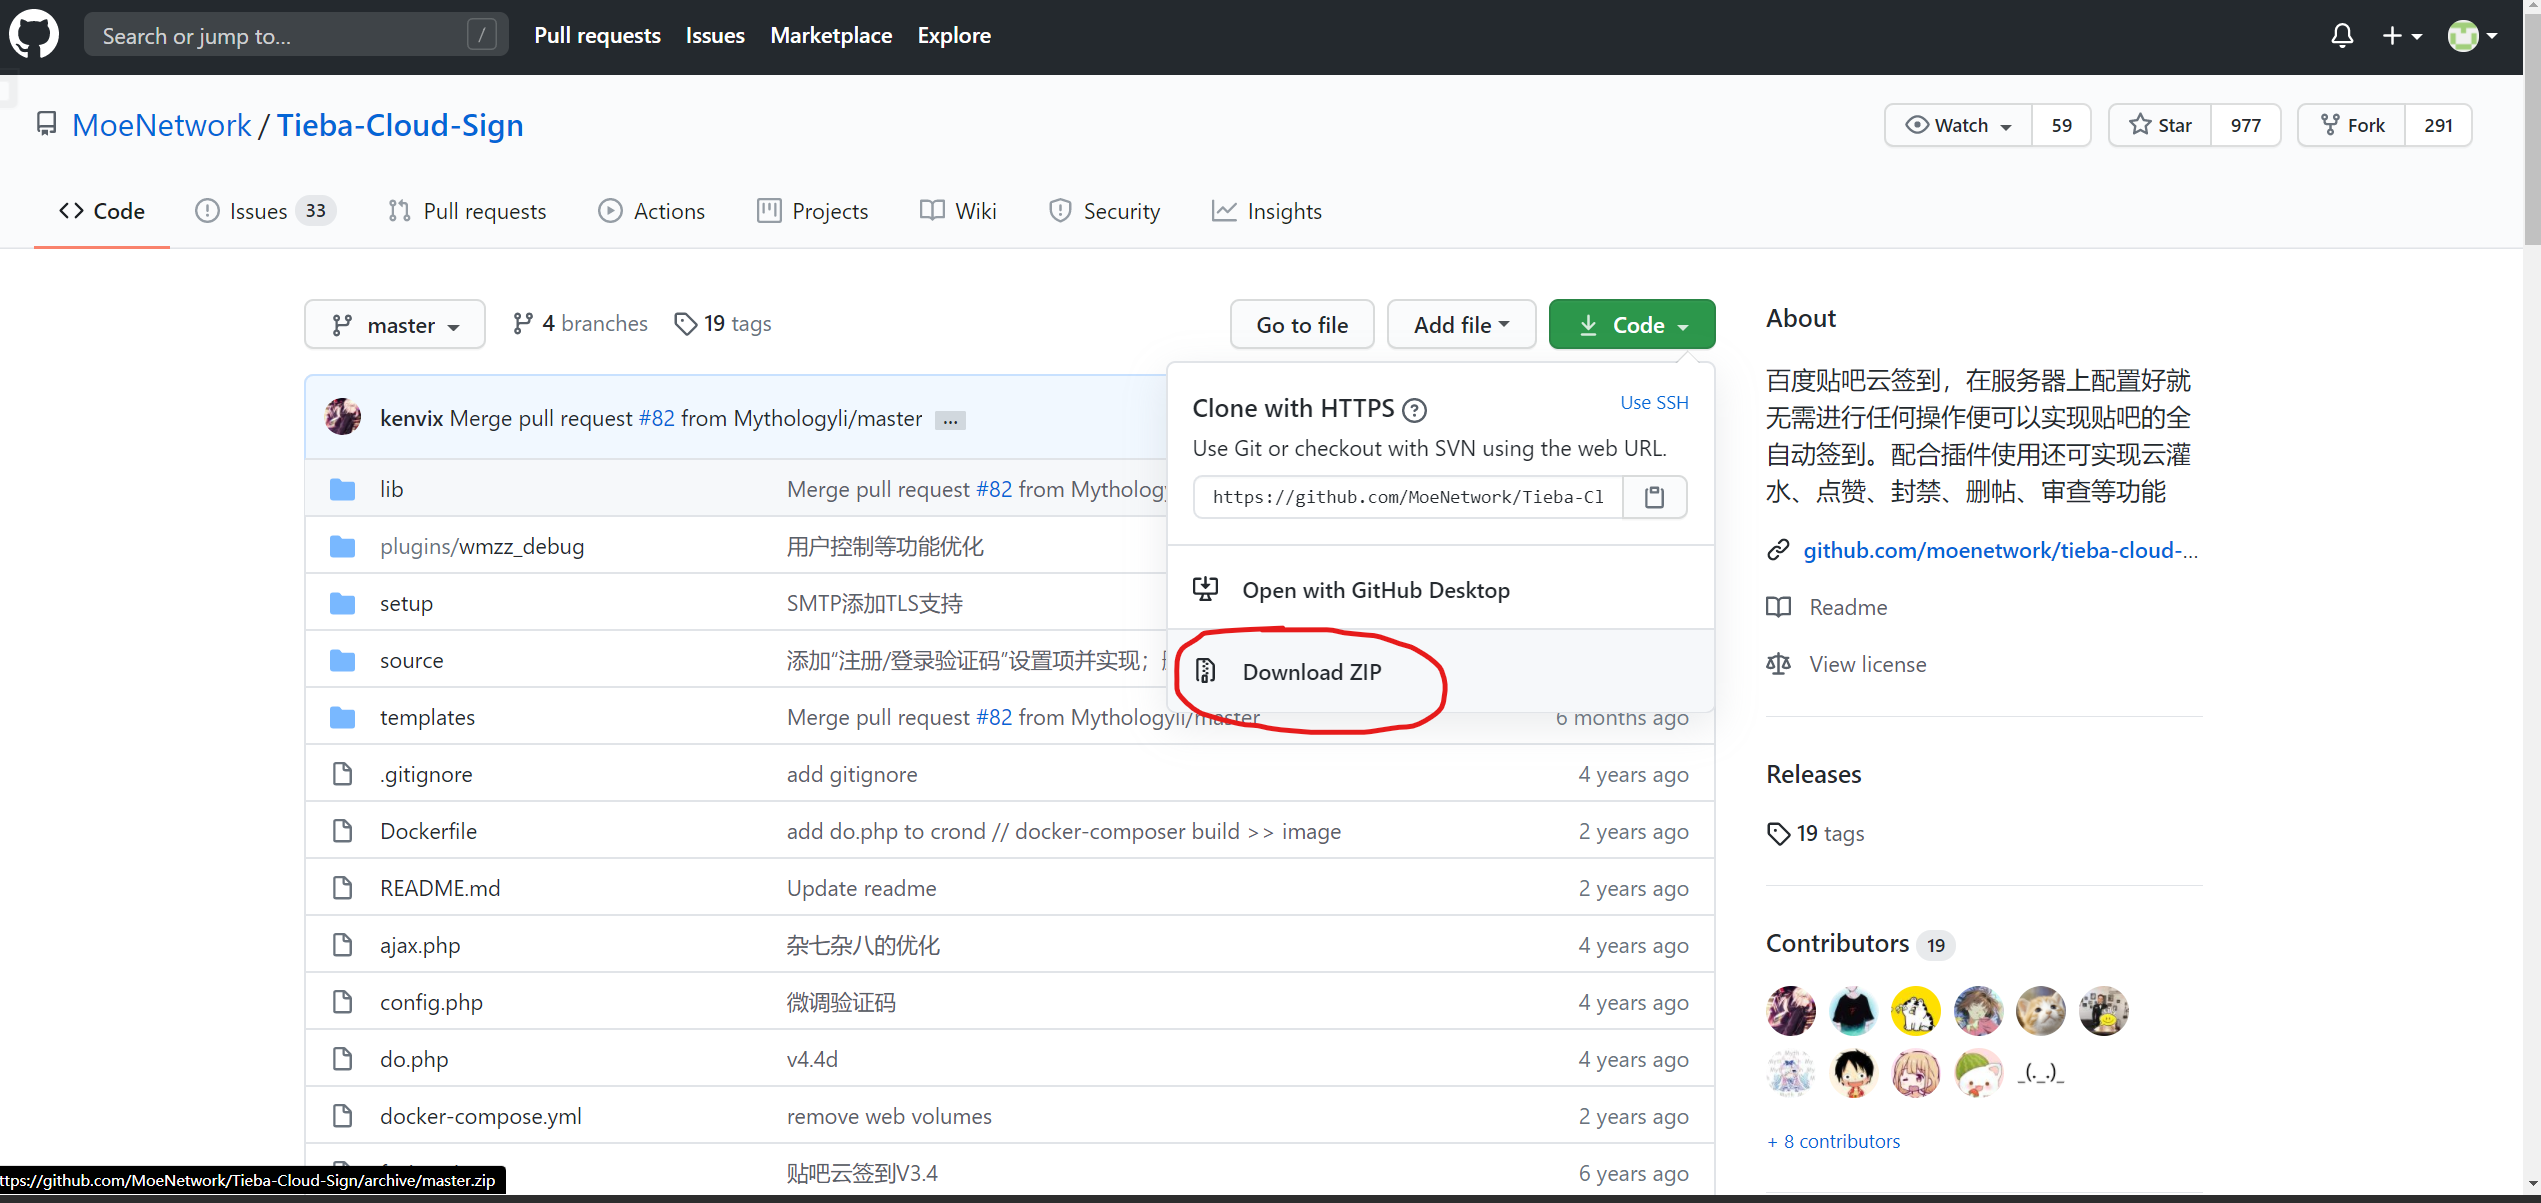Open the .gitignore file
The height and width of the screenshot is (1203, 2541).
tap(426, 774)
